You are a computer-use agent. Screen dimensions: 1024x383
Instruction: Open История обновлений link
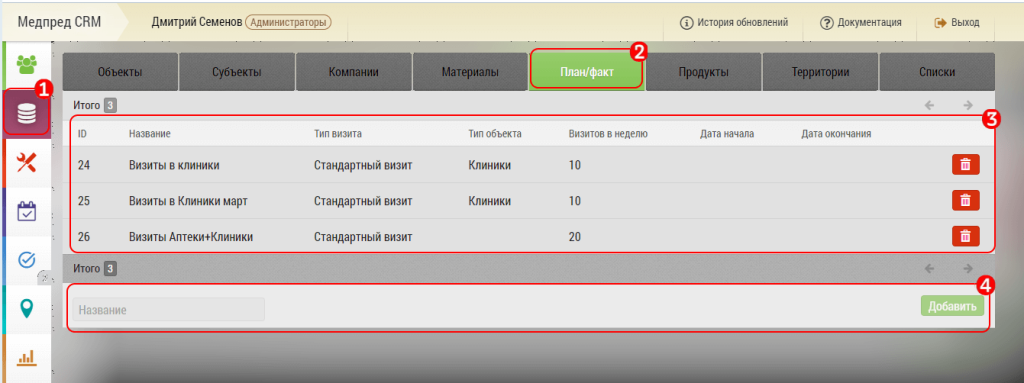click(734, 22)
